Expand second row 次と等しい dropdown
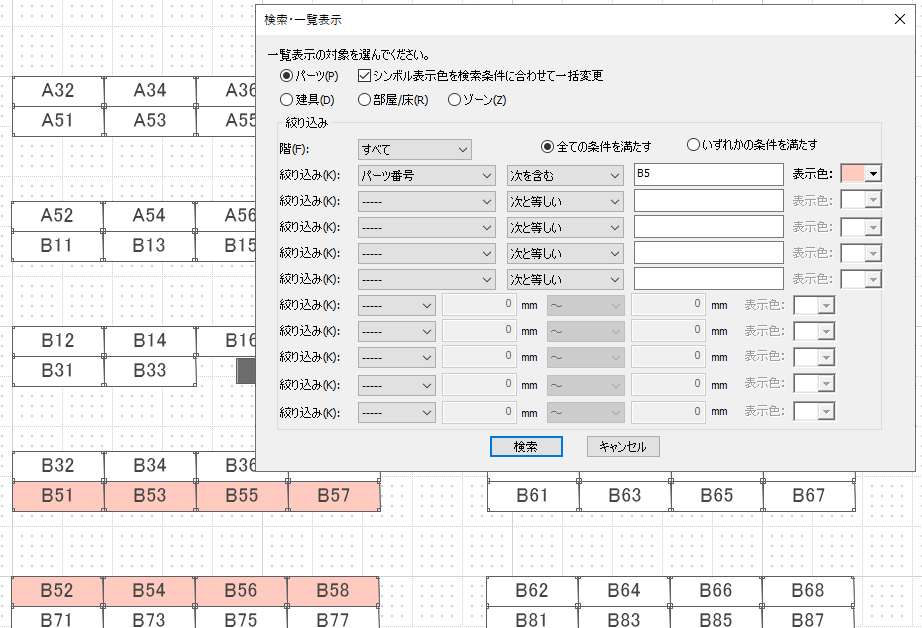Image resolution: width=922 pixels, height=628 pixels. 565,201
